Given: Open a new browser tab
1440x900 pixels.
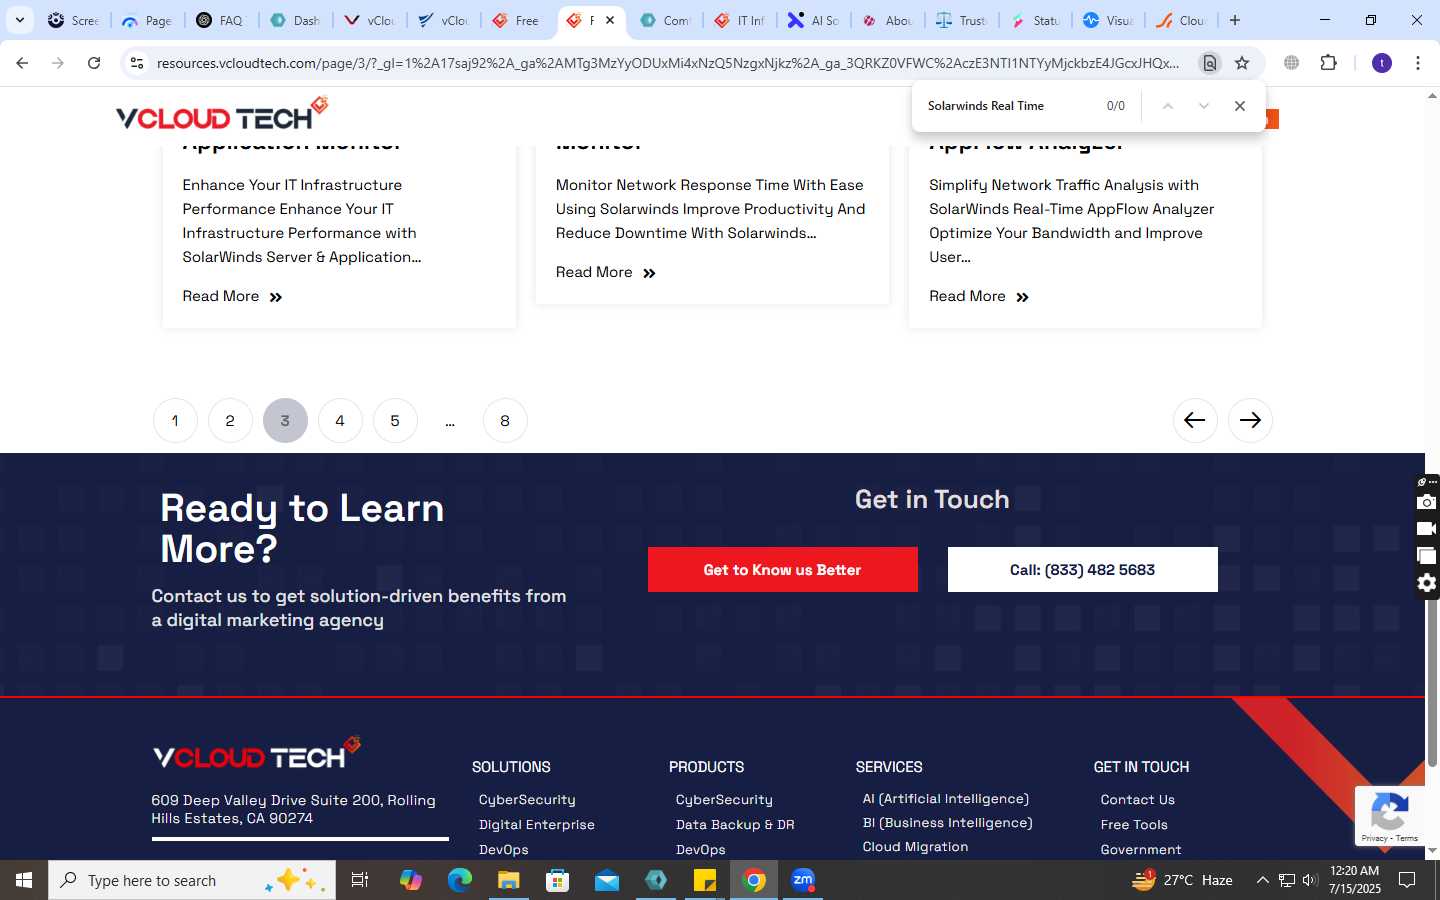Looking at the screenshot, I should point(1235,20).
